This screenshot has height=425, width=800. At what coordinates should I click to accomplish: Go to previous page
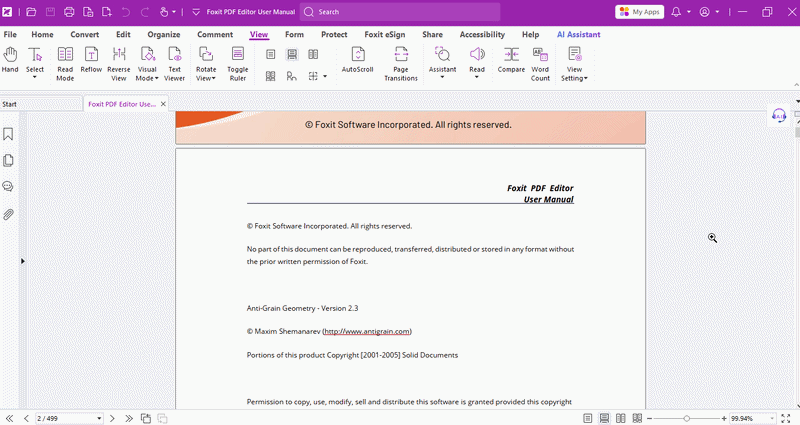26,418
